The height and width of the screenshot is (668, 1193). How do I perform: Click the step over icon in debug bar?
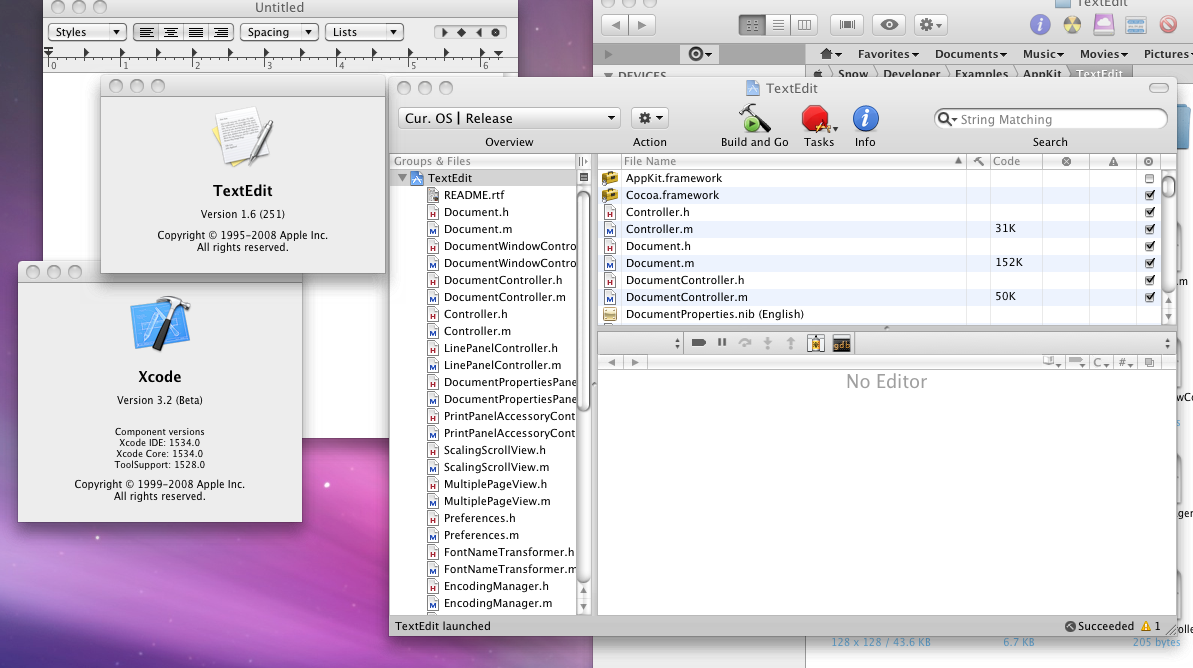[745, 343]
